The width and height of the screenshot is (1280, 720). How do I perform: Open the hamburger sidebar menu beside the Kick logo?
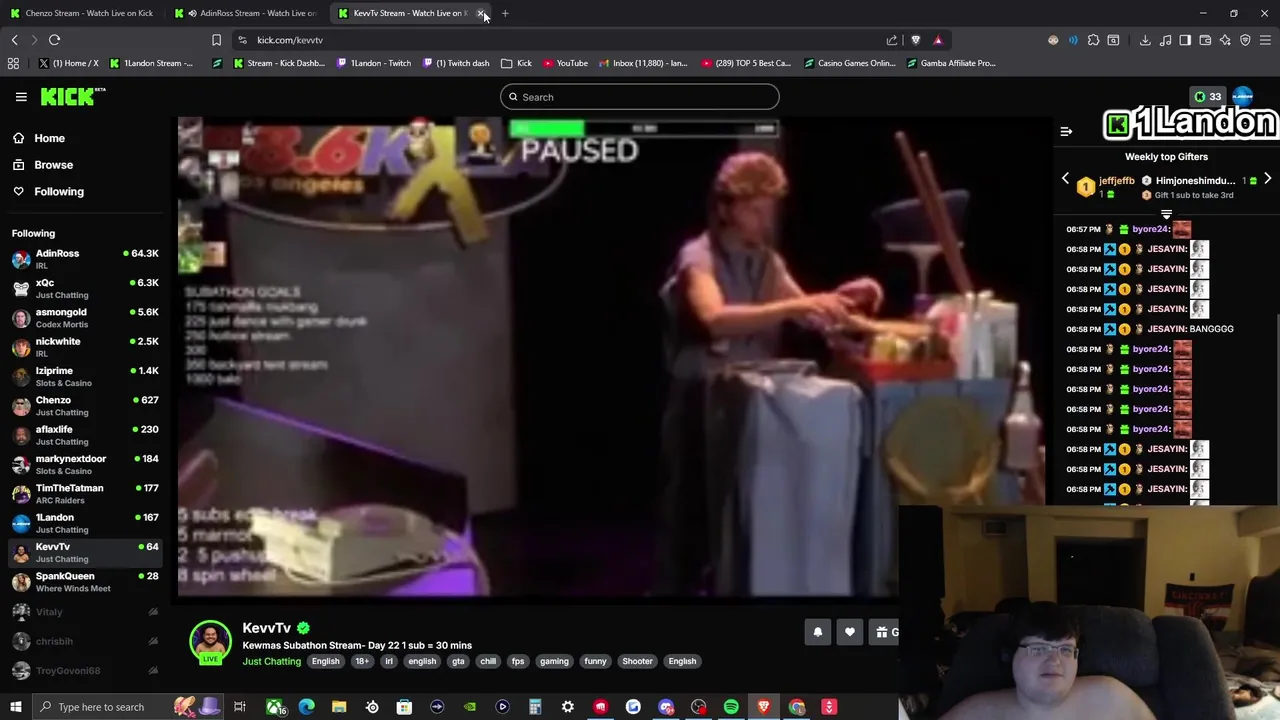tap(21, 97)
